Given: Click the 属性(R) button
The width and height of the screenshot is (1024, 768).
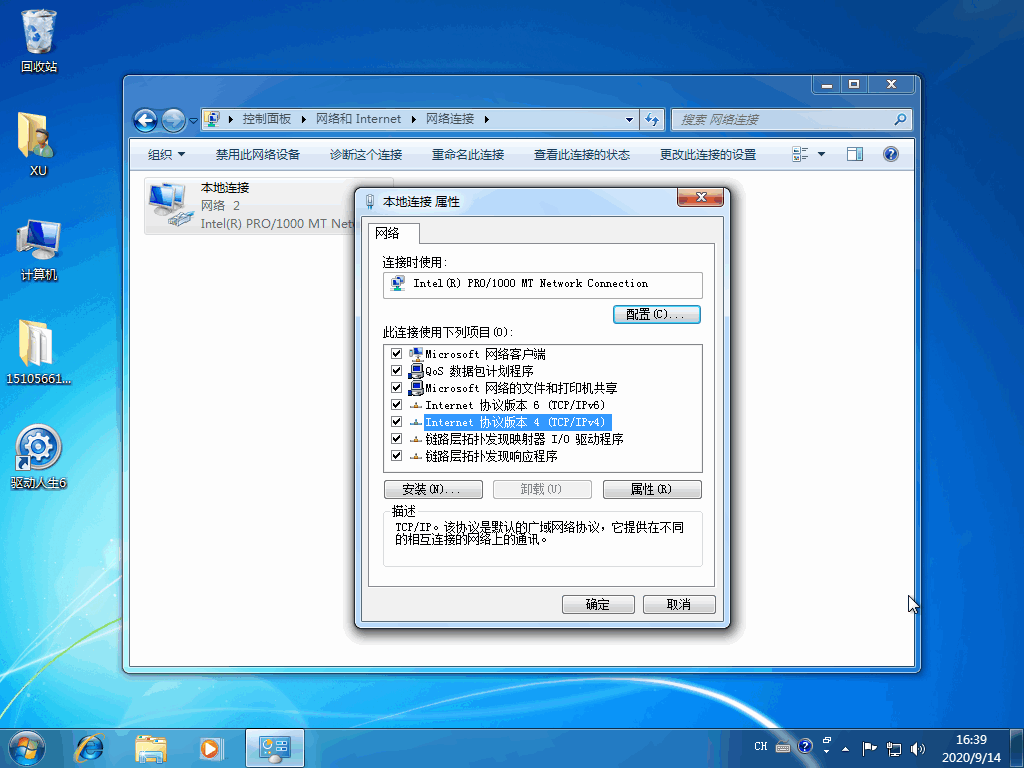Looking at the screenshot, I should [x=651, y=489].
